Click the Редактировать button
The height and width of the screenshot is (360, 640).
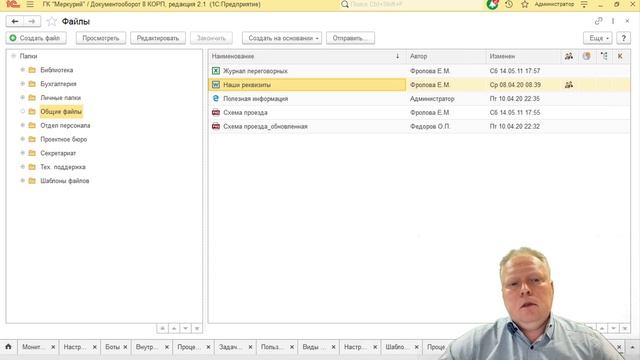click(158, 38)
